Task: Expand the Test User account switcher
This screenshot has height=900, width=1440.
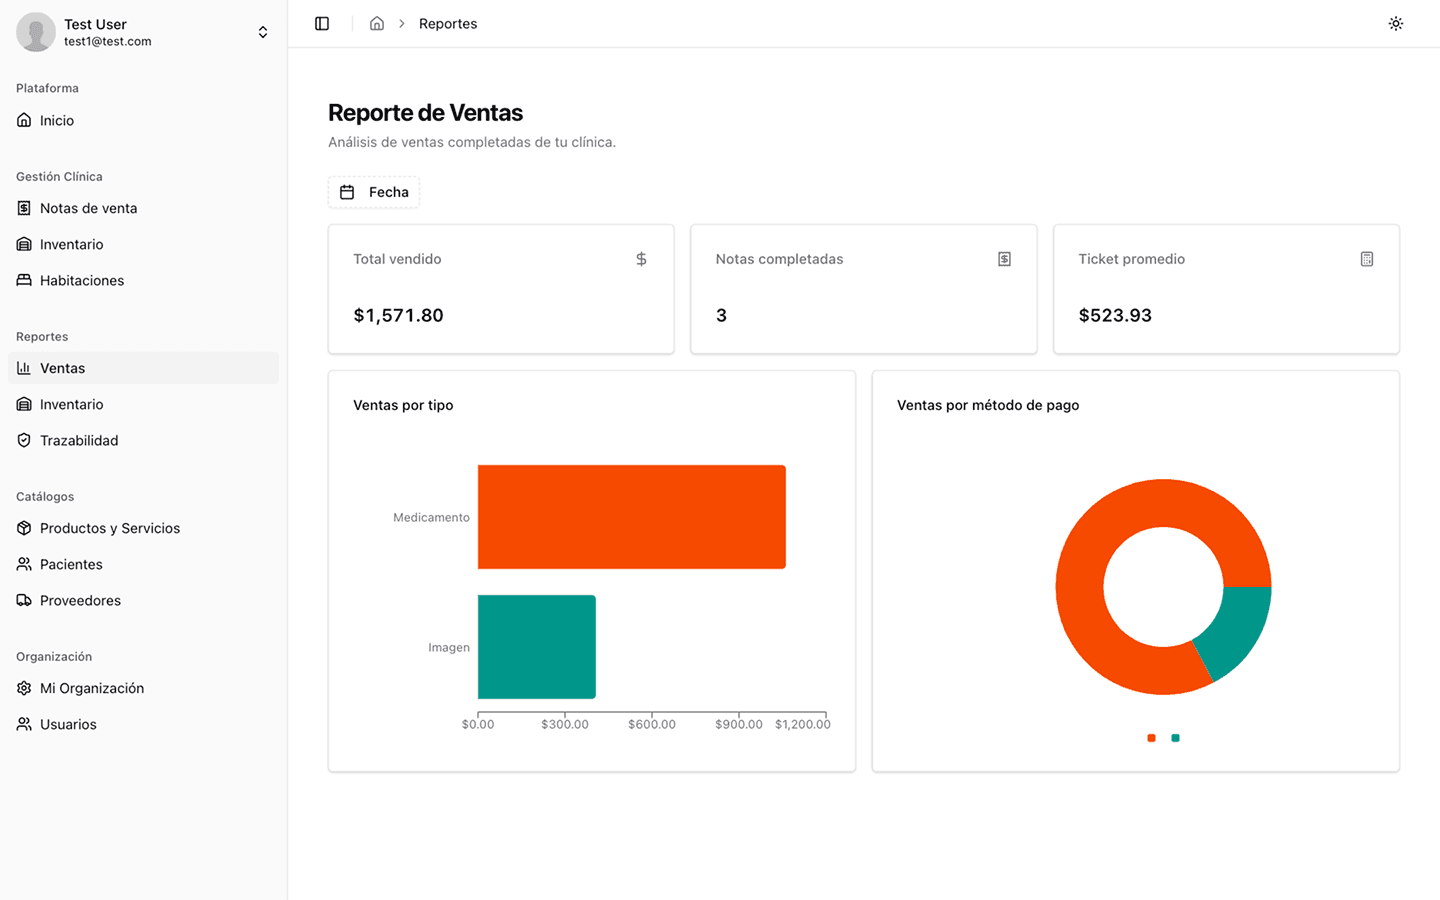Action: (262, 32)
